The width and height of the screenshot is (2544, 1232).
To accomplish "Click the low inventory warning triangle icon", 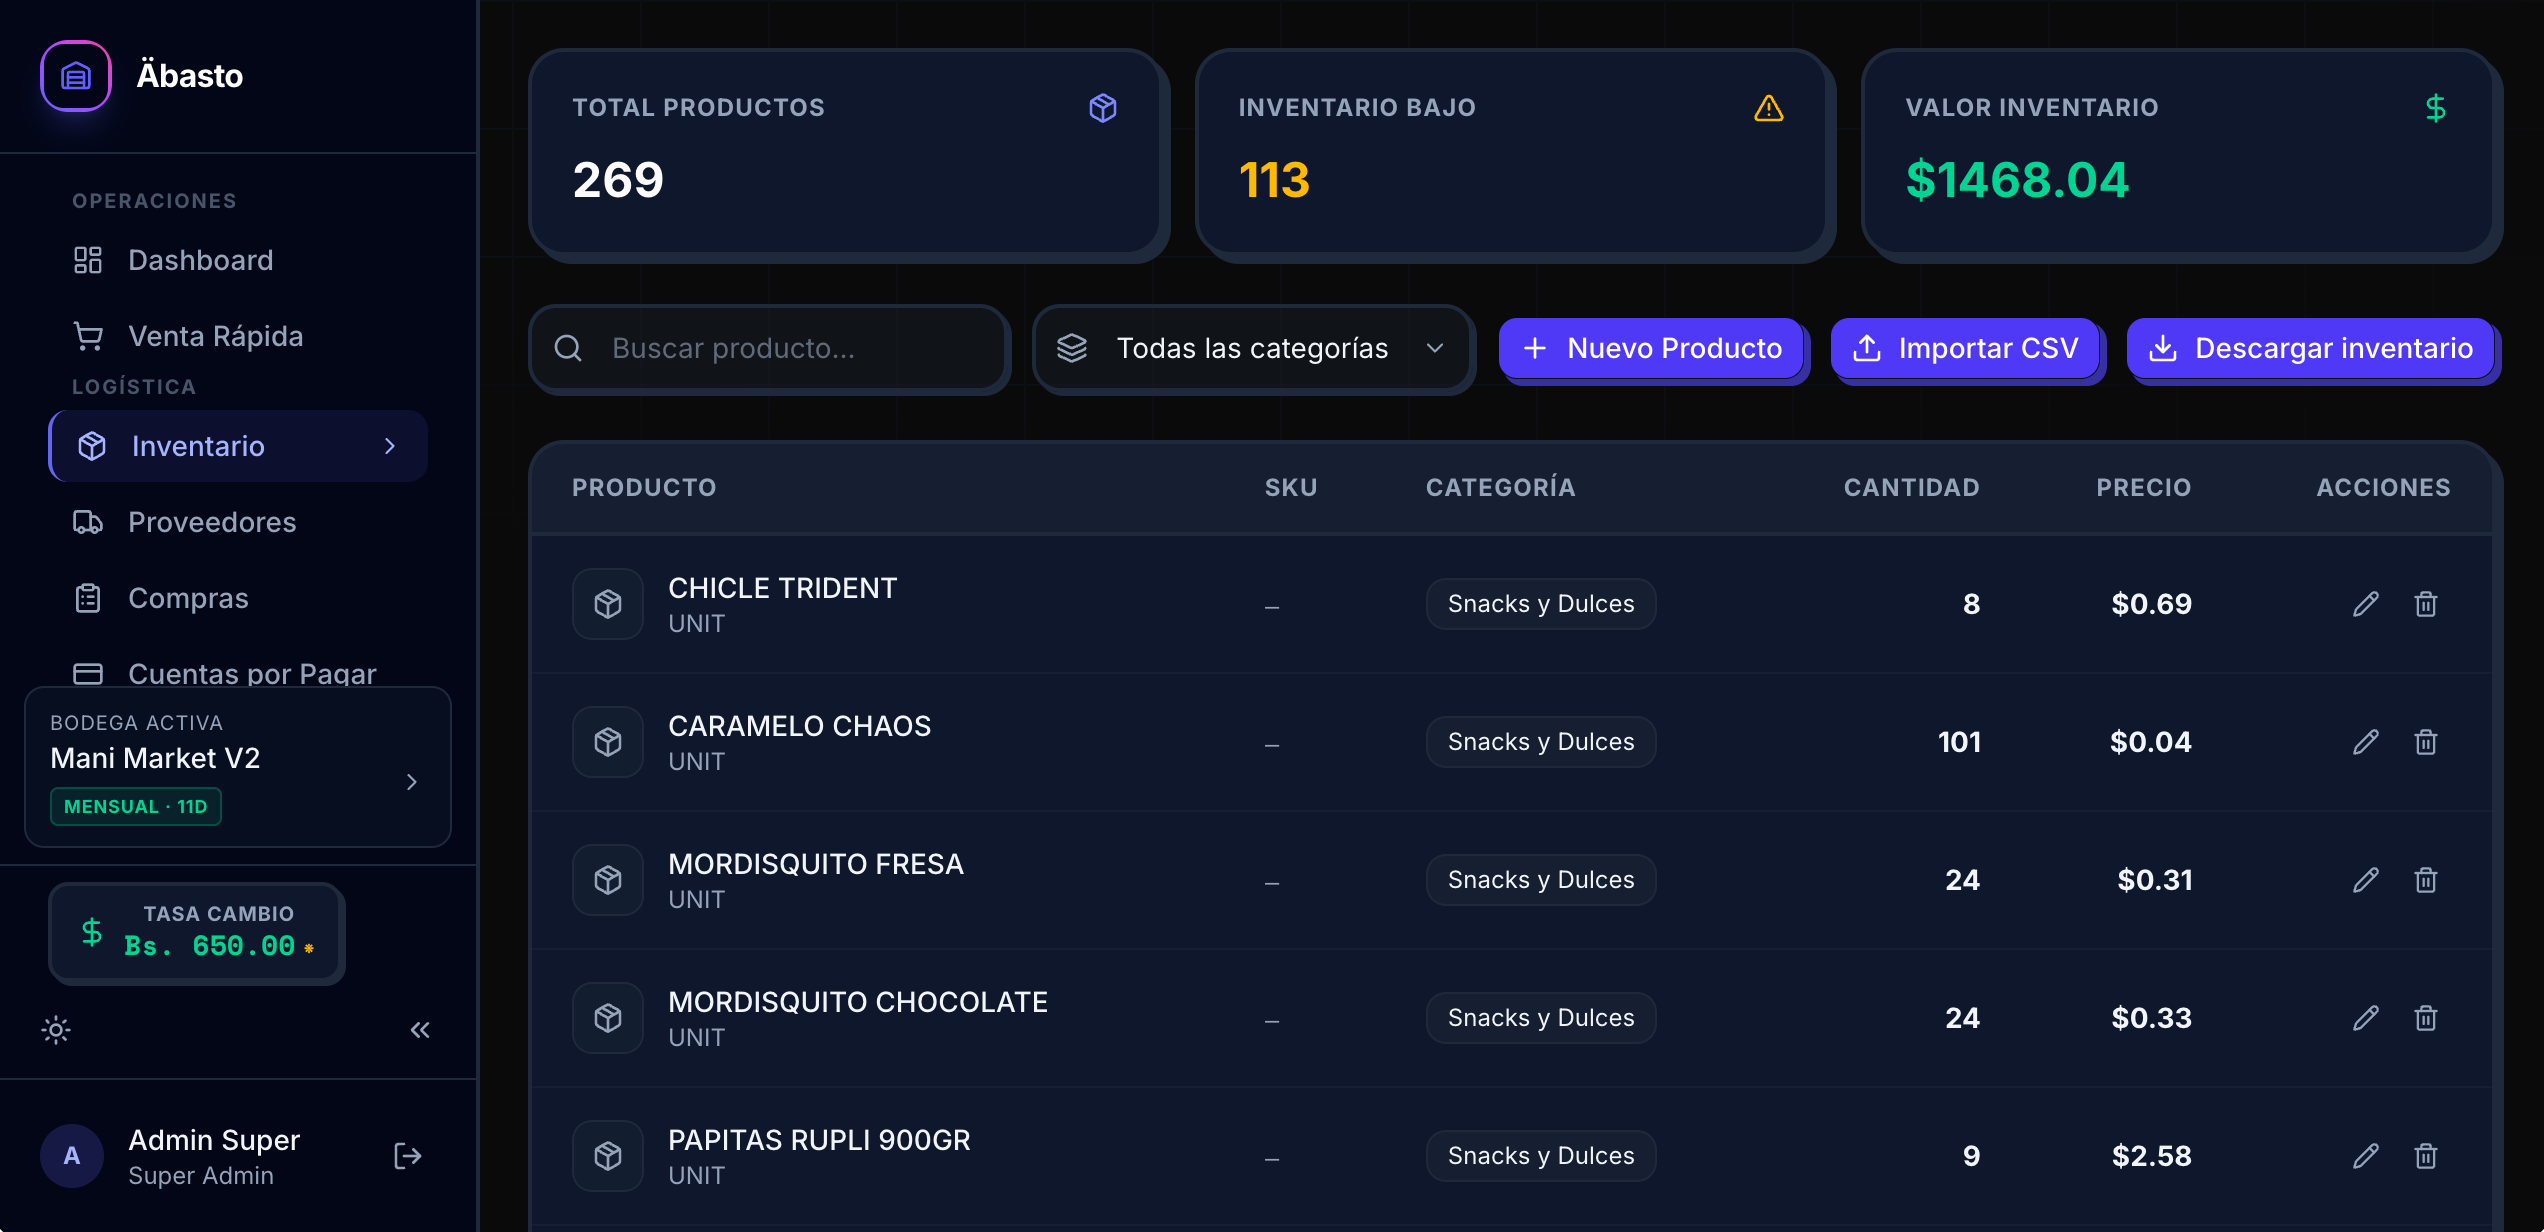I will (1768, 108).
